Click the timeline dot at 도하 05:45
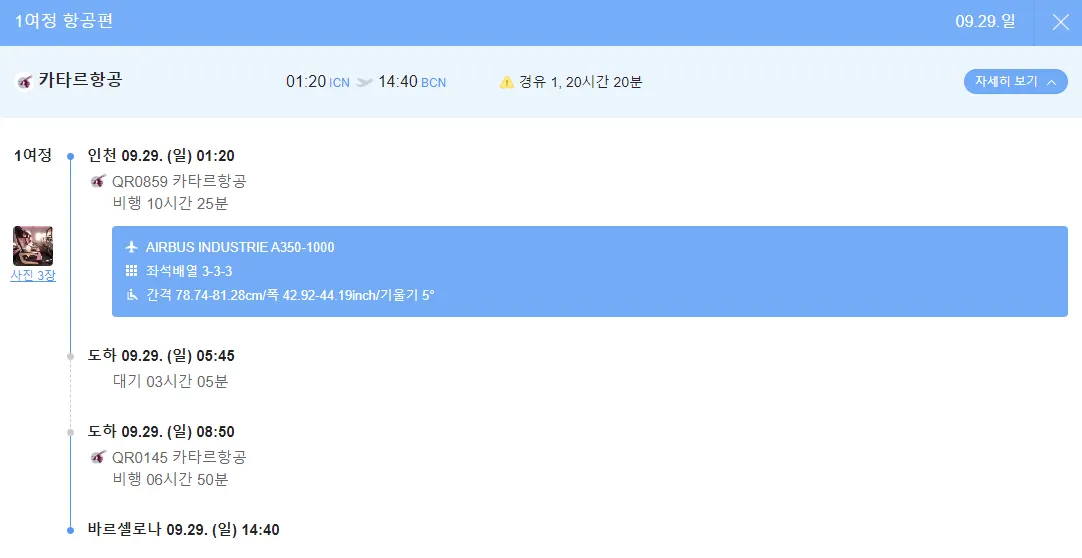The width and height of the screenshot is (1082, 558). (x=70, y=357)
